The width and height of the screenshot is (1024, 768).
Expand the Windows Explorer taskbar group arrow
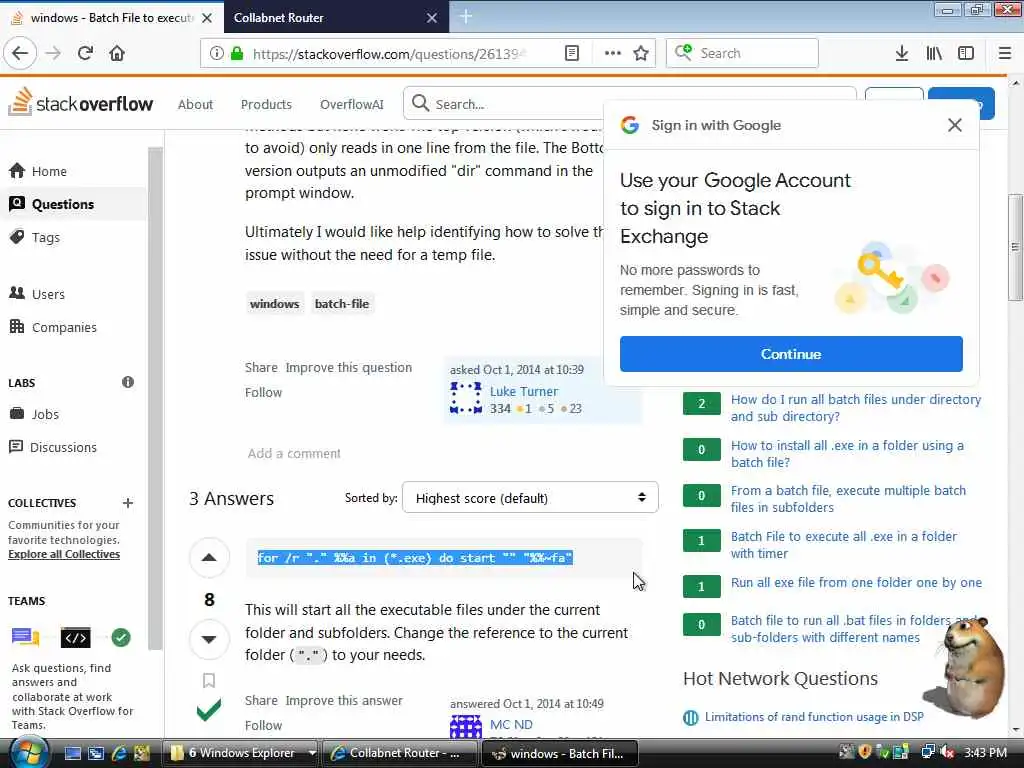pos(312,753)
